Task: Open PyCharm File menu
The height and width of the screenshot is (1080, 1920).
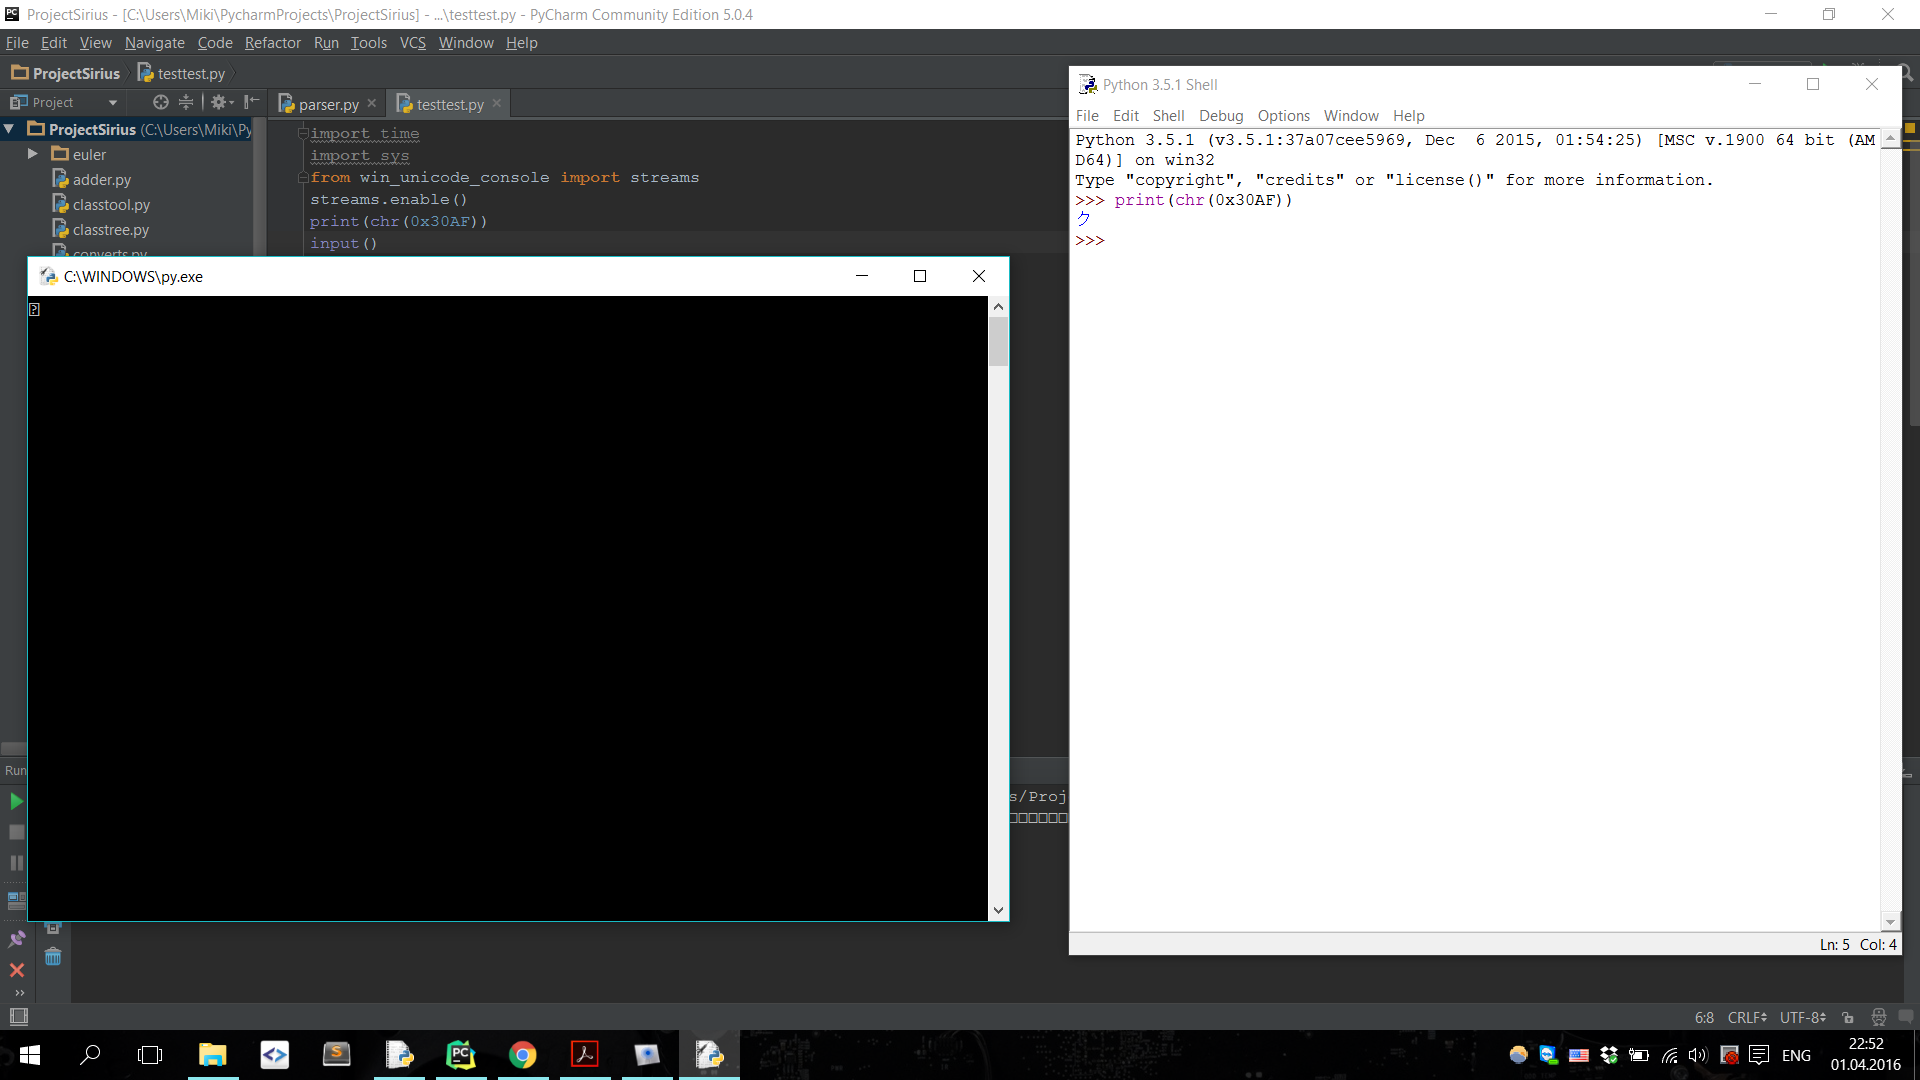Action: 17,43
